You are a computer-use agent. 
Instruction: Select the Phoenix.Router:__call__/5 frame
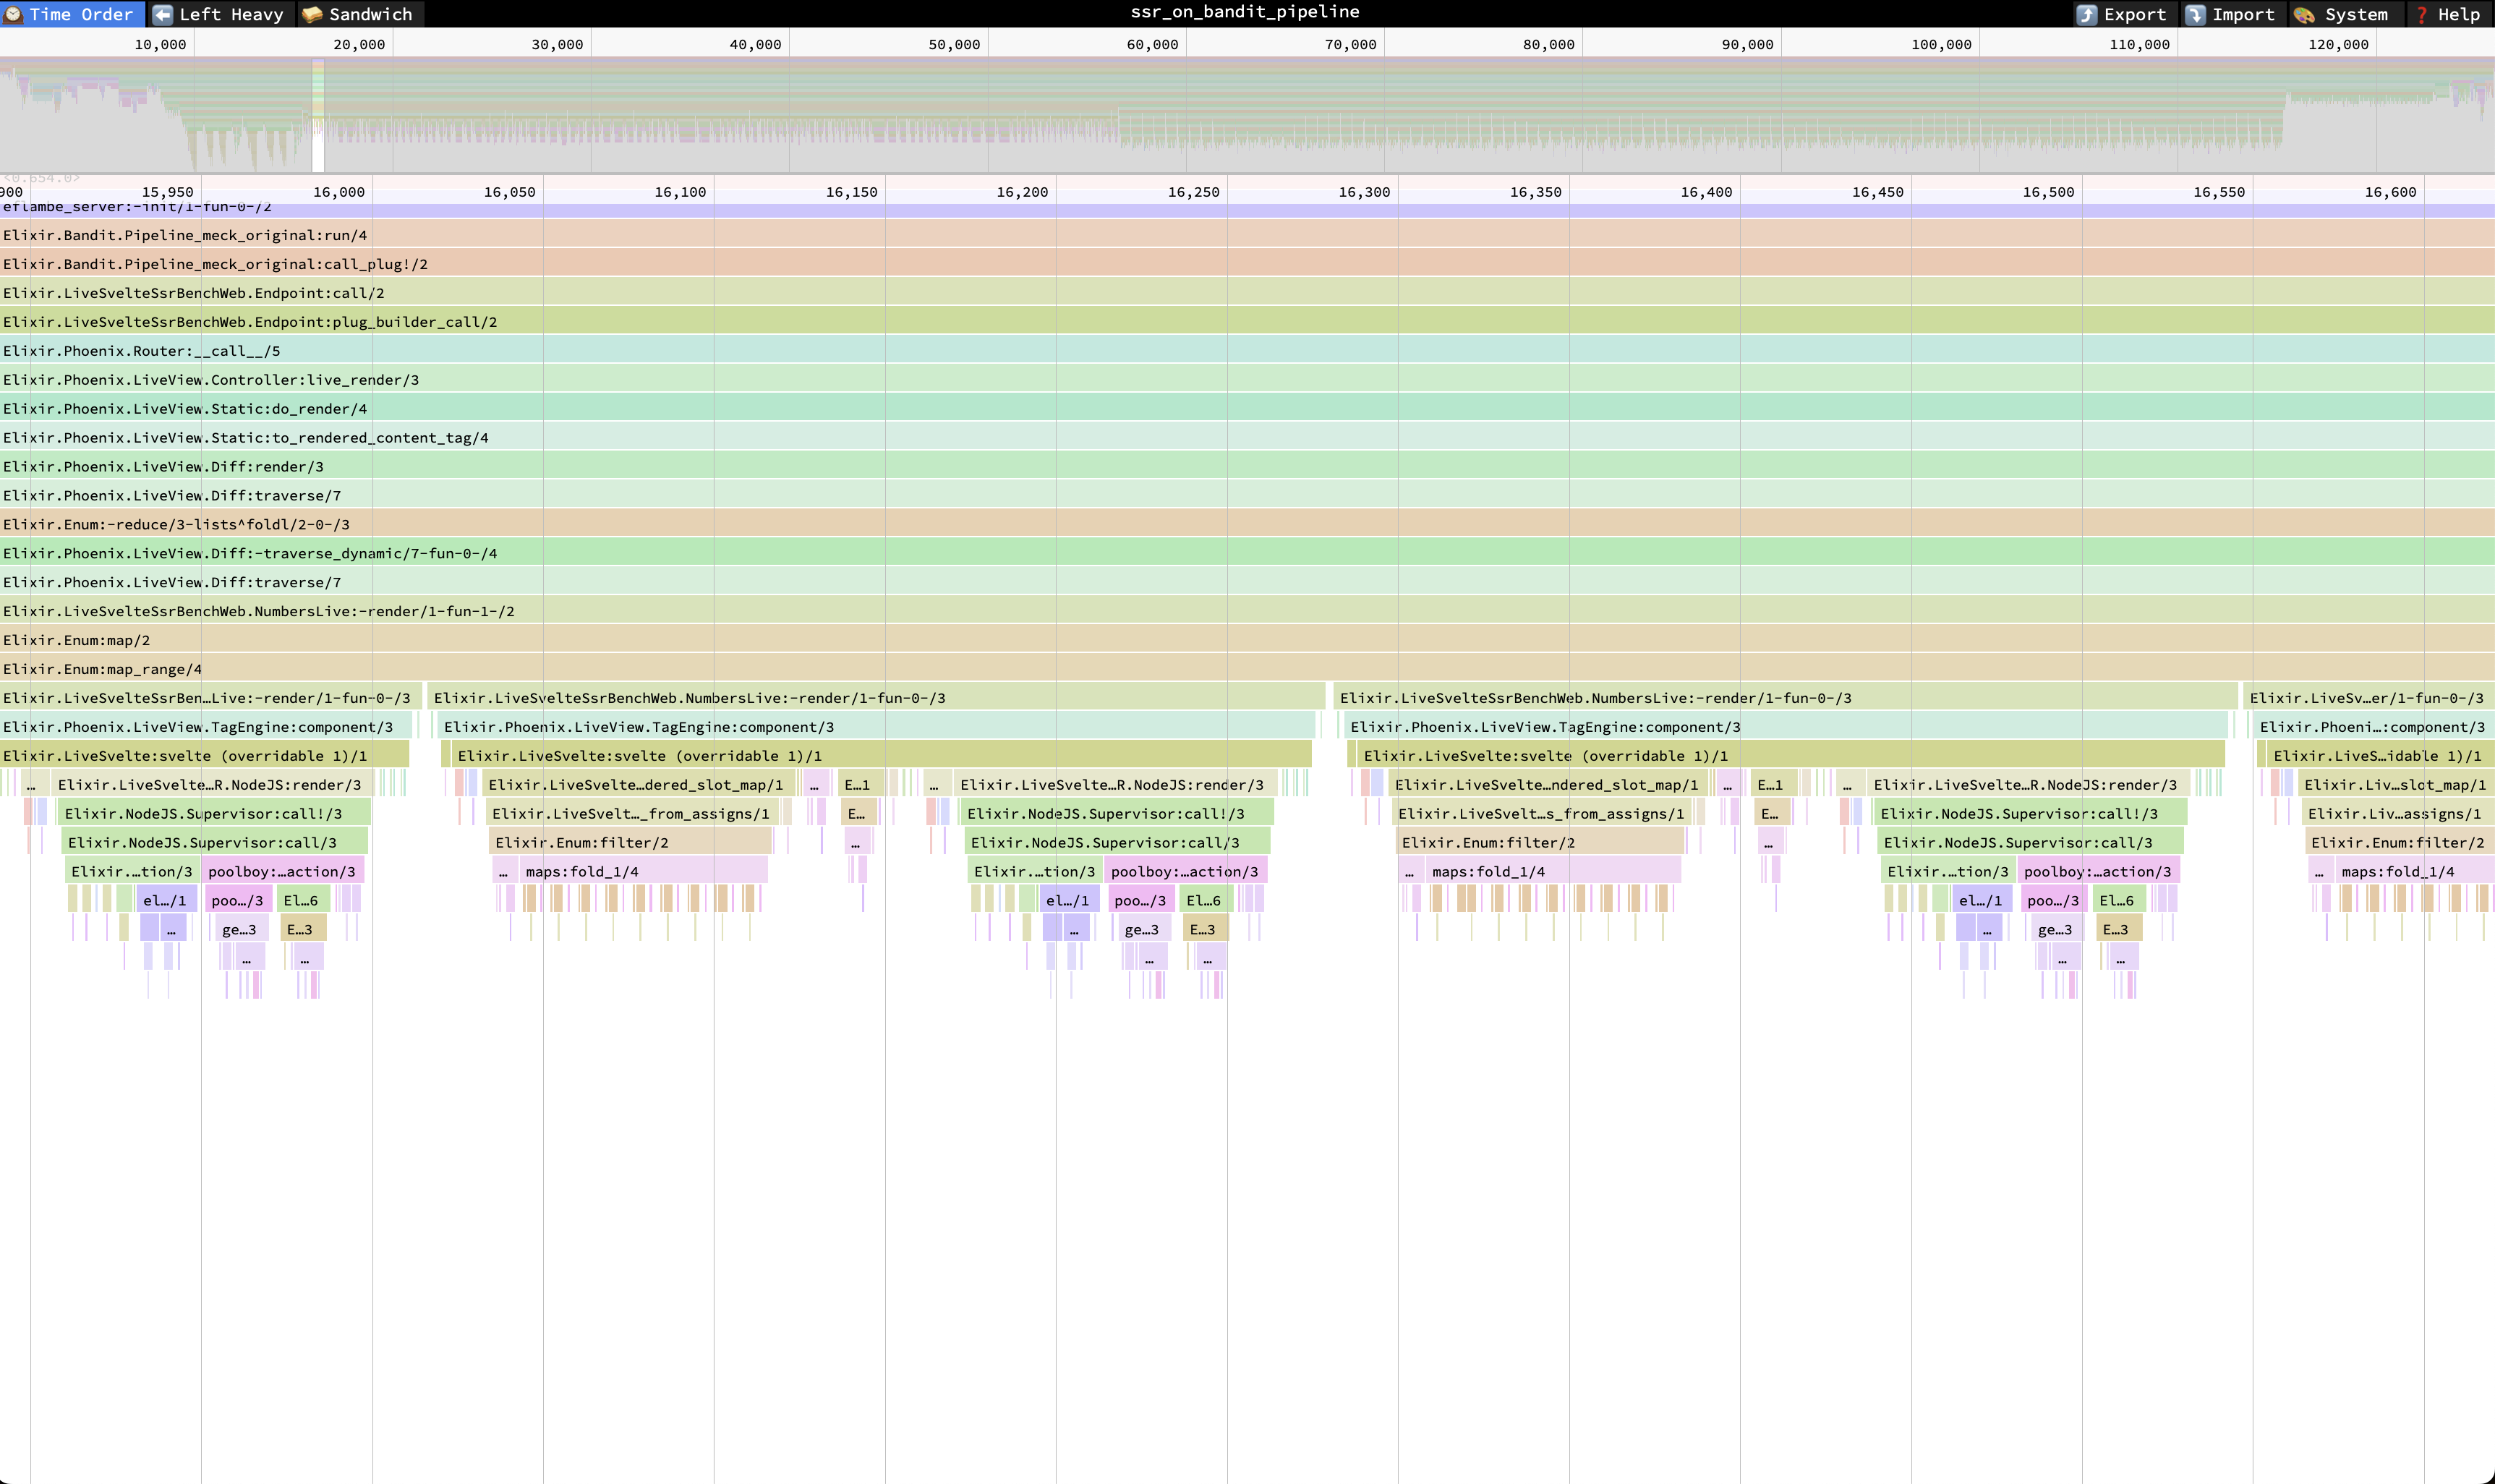[1247, 350]
